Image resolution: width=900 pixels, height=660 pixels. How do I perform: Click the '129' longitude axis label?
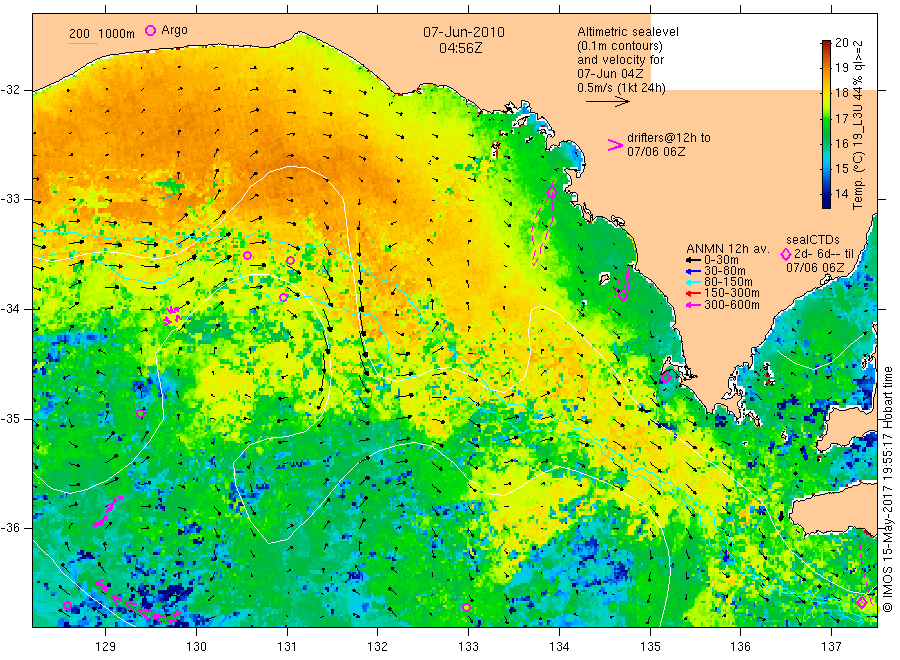pos(106,647)
